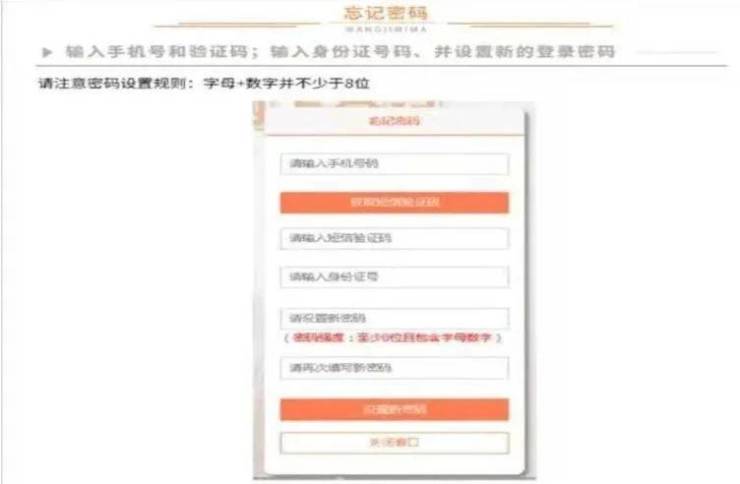Focus the 请再次填写新密码 confirm field
The height and width of the screenshot is (484, 740).
pos(394,368)
